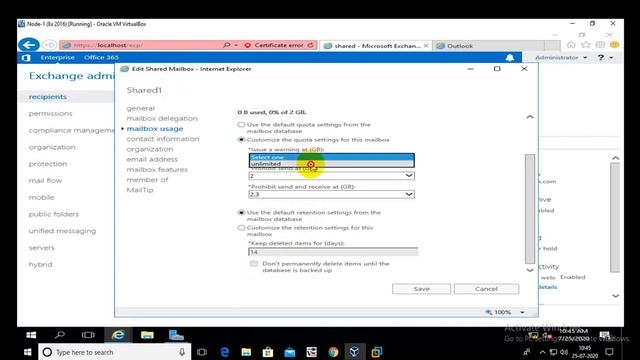
Task: Click the host taskbar search box
Action: pyautogui.click(x=115, y=352)
